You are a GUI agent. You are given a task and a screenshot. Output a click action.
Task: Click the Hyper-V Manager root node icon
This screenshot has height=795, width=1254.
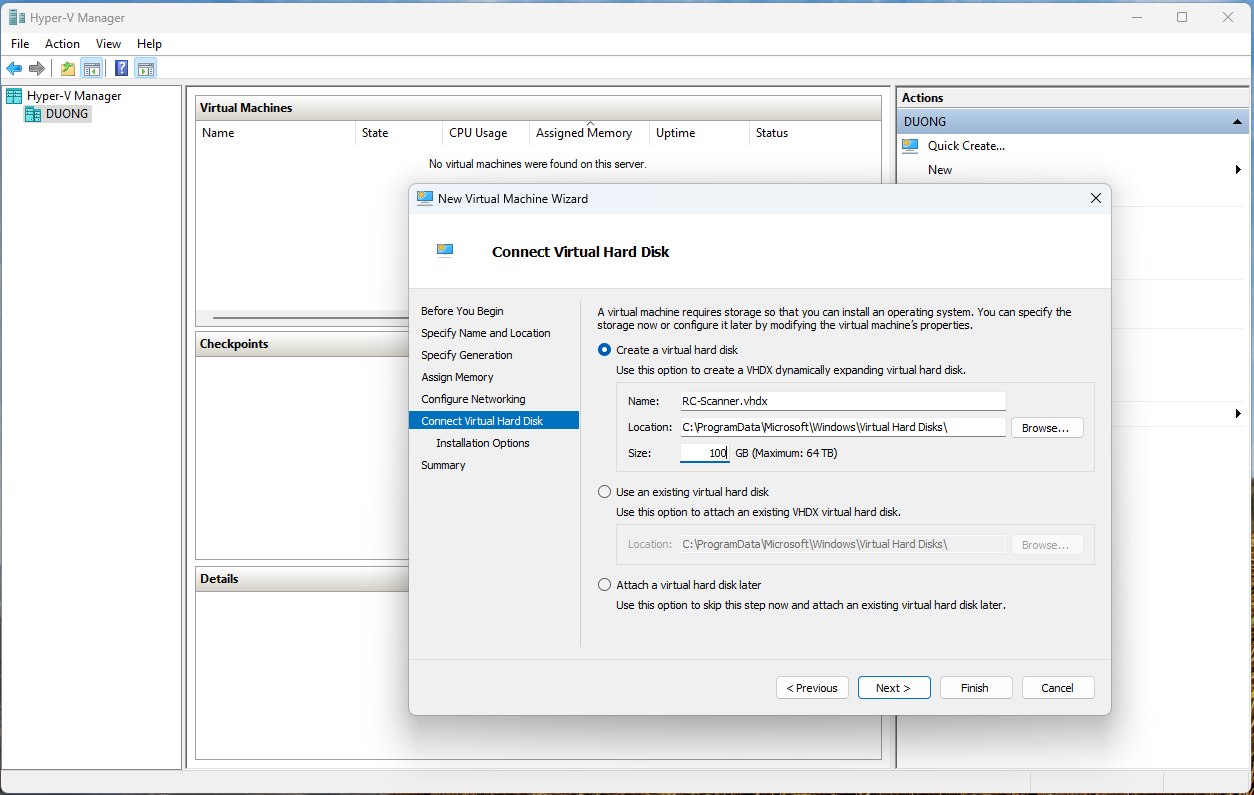click(x=14, y=96)
